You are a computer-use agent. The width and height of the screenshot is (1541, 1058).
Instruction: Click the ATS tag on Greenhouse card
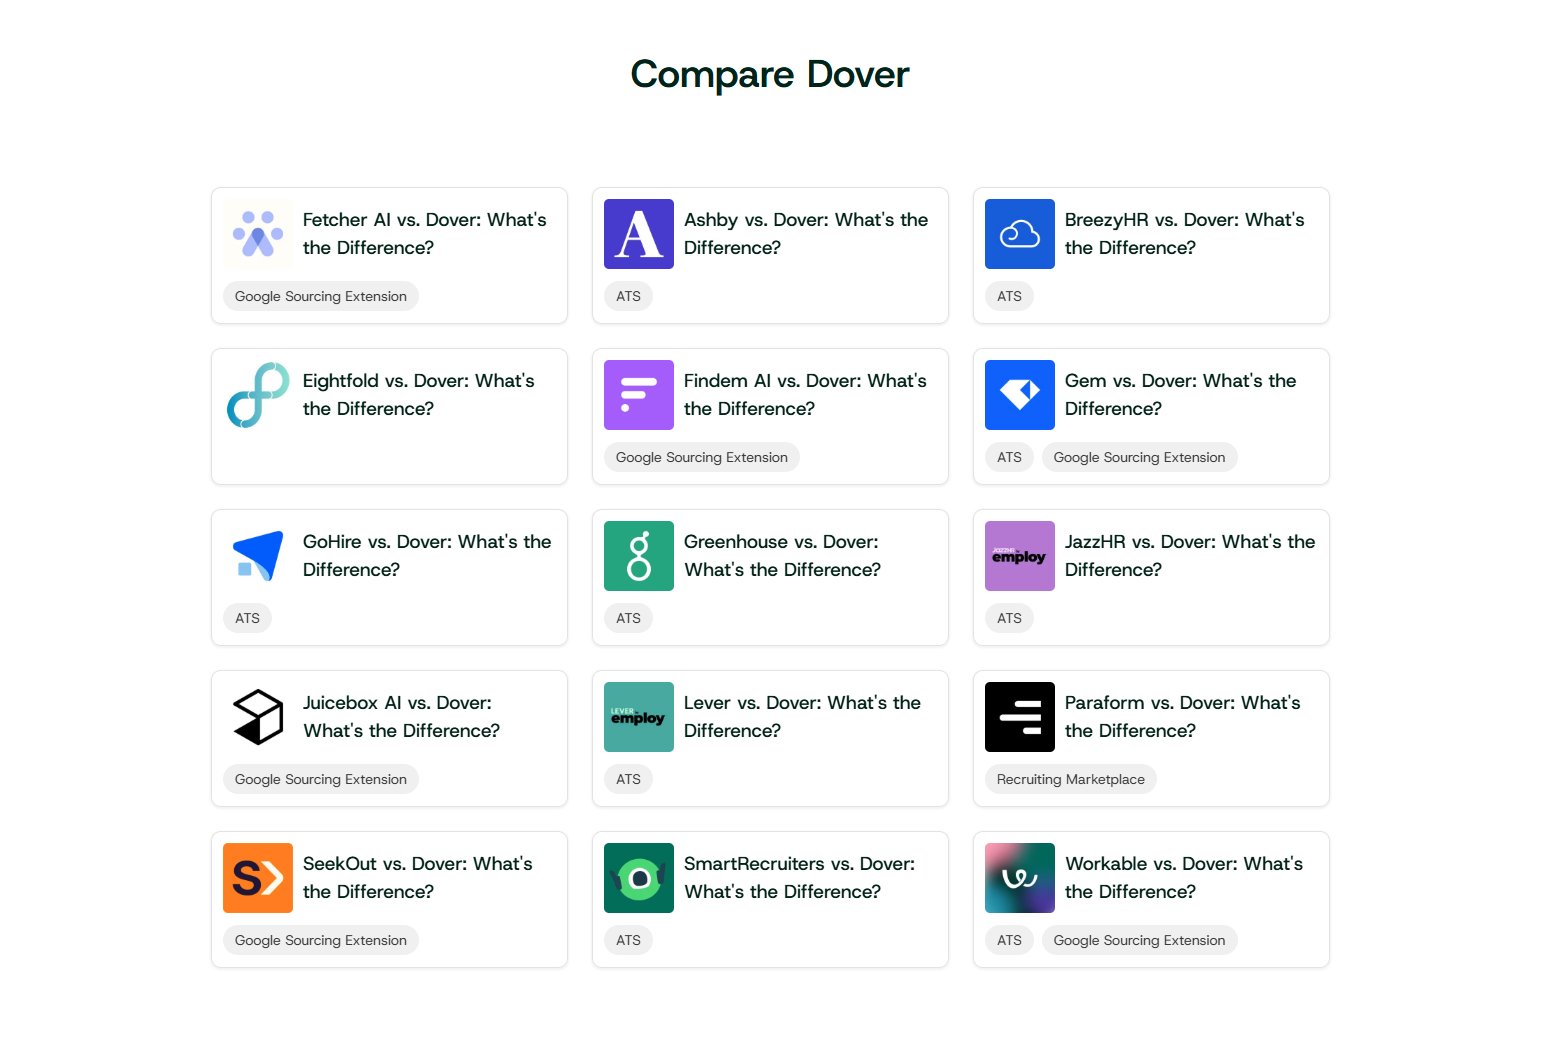pos(628,619)
